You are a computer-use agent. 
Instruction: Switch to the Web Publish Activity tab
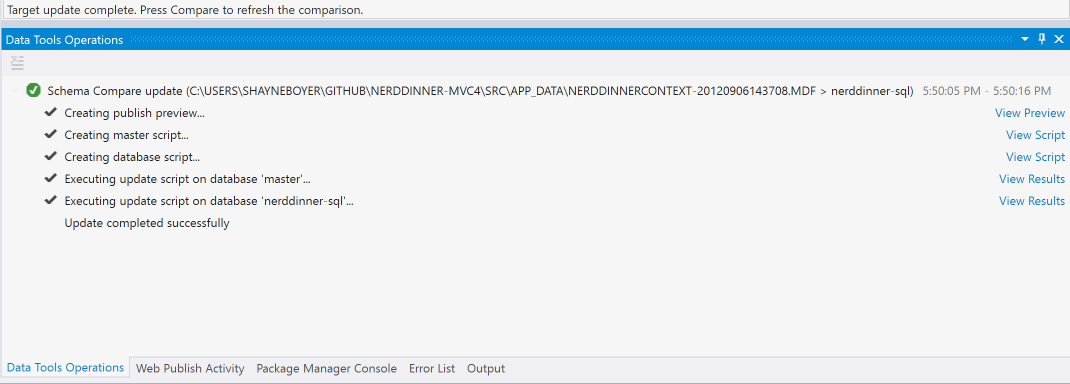(190, 368)
